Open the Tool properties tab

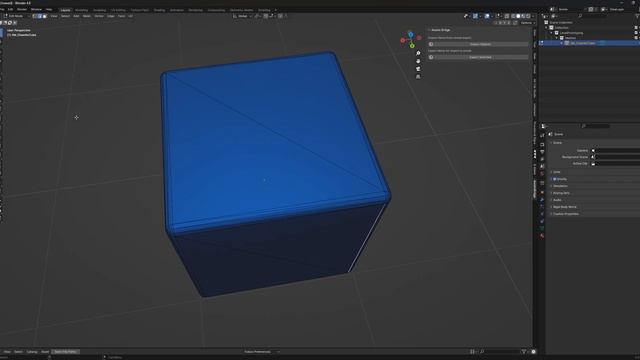click(542, 135)
